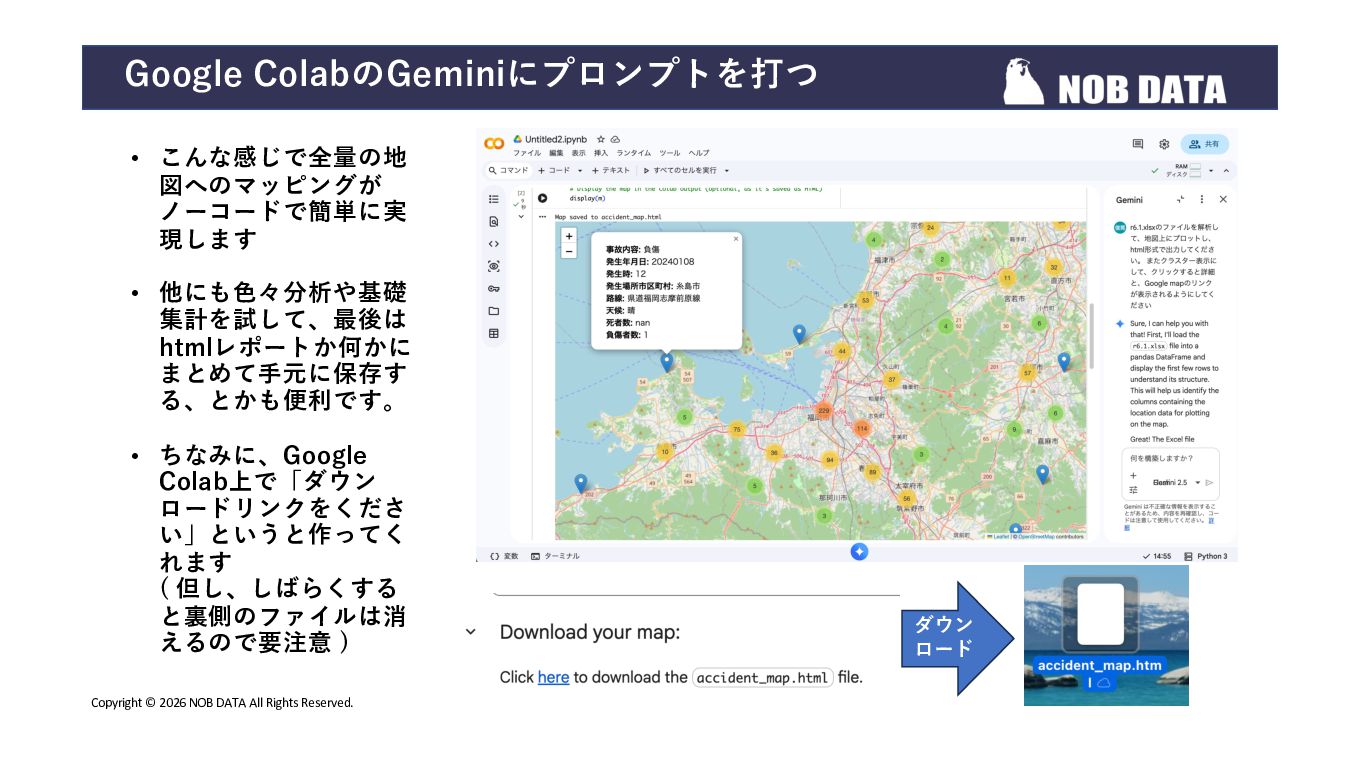
Task: Open the Gemini 2.5 model selector
Action: [x=1175, y=482]
